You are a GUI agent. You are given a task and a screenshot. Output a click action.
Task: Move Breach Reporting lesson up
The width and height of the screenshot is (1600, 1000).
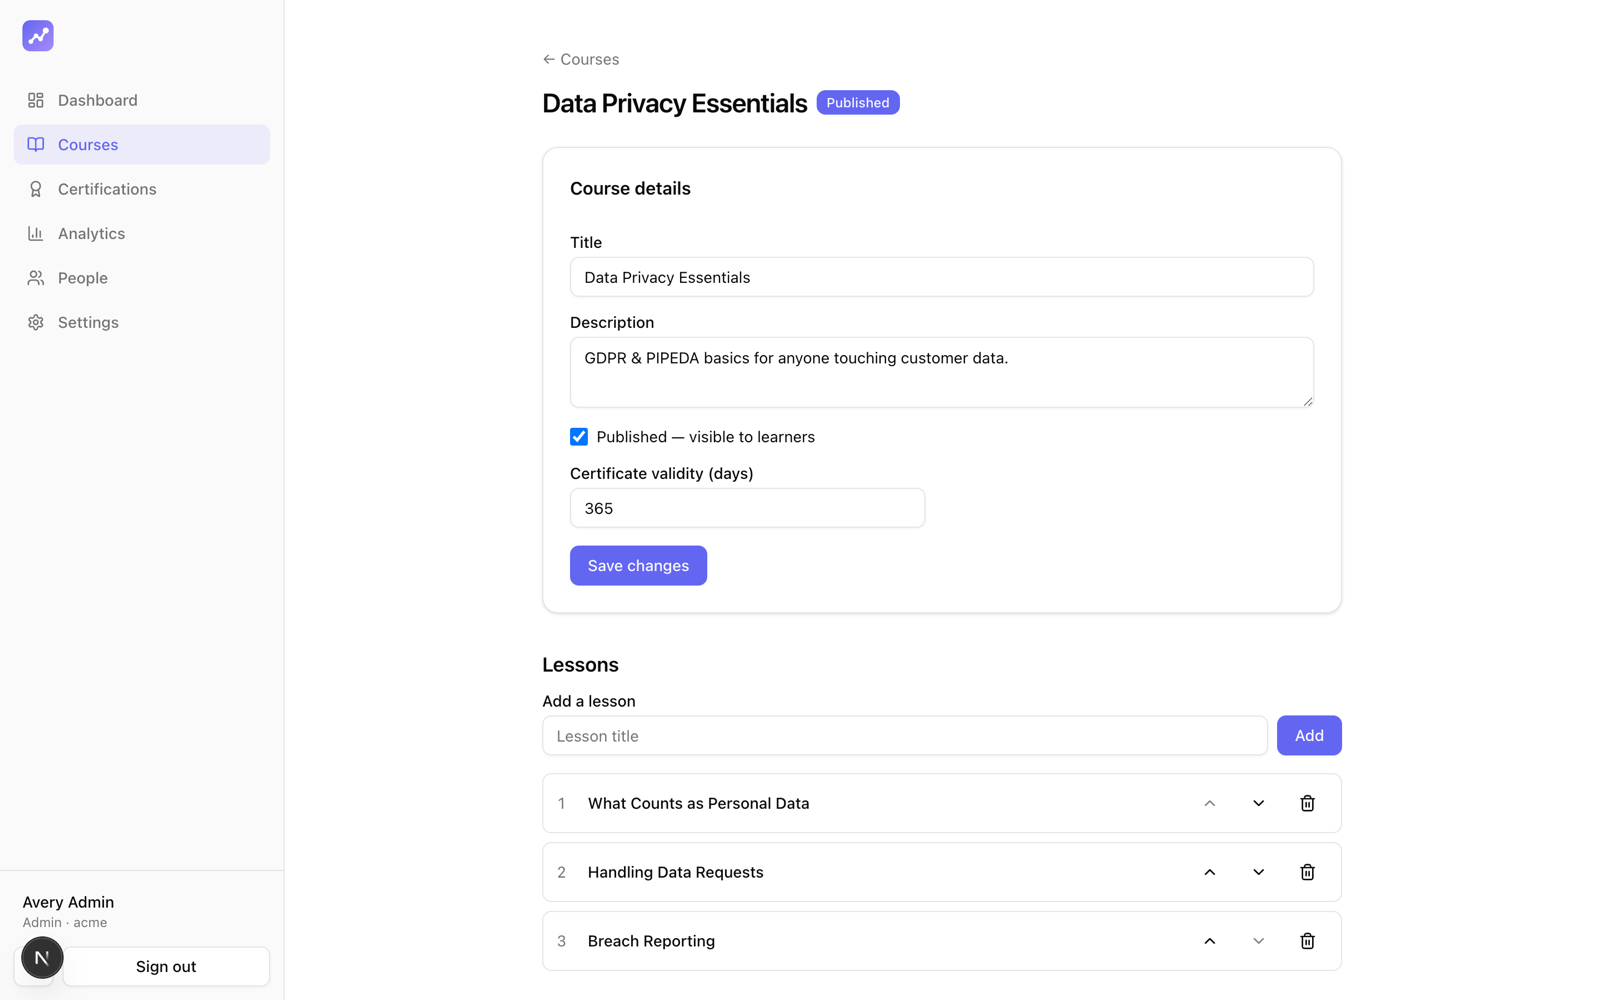pyautogui.click(x=1209, y=941)
